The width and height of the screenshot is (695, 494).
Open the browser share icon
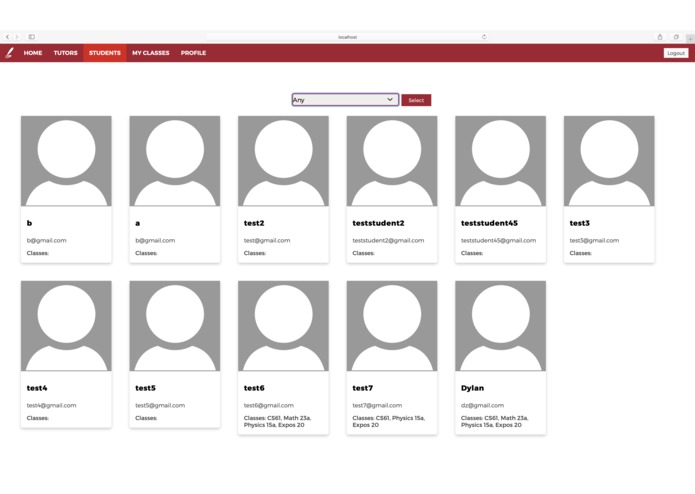(660, 37)
